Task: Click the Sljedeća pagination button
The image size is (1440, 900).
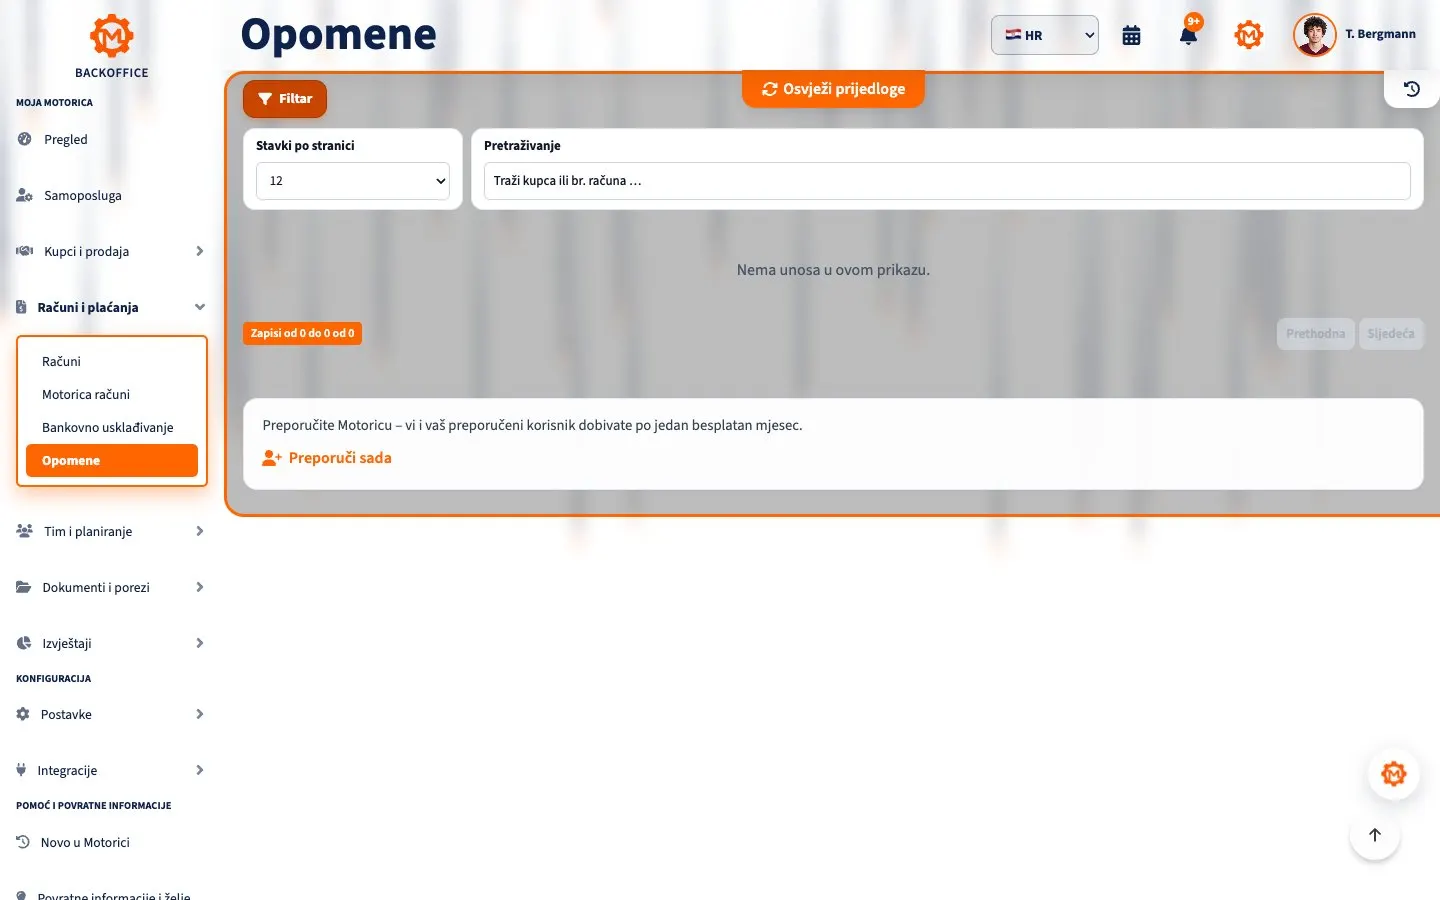Action: (x=1391, y=334)
